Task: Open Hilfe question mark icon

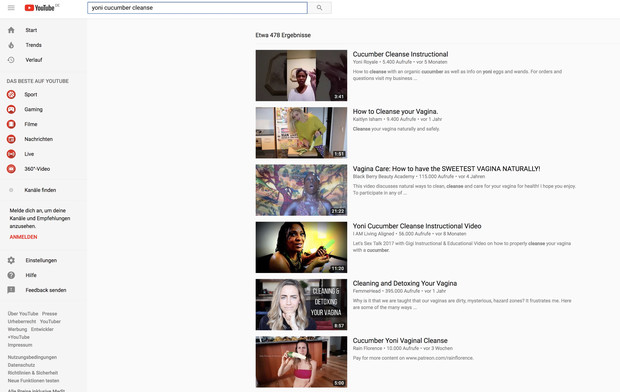Action: coord(11,275)
